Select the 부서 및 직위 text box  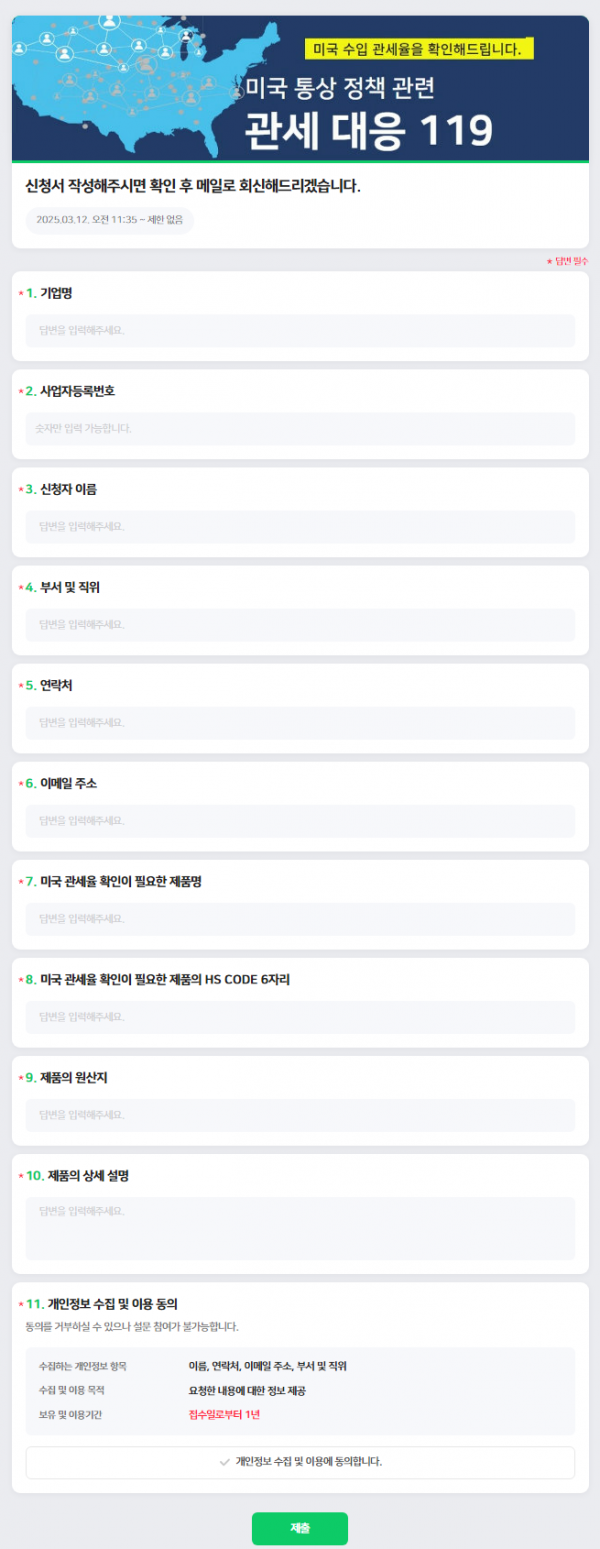300,624
